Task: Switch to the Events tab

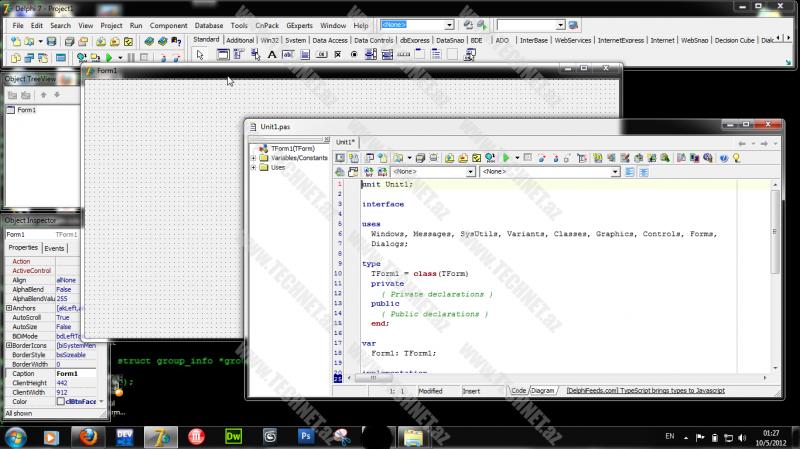Action: 54,248
